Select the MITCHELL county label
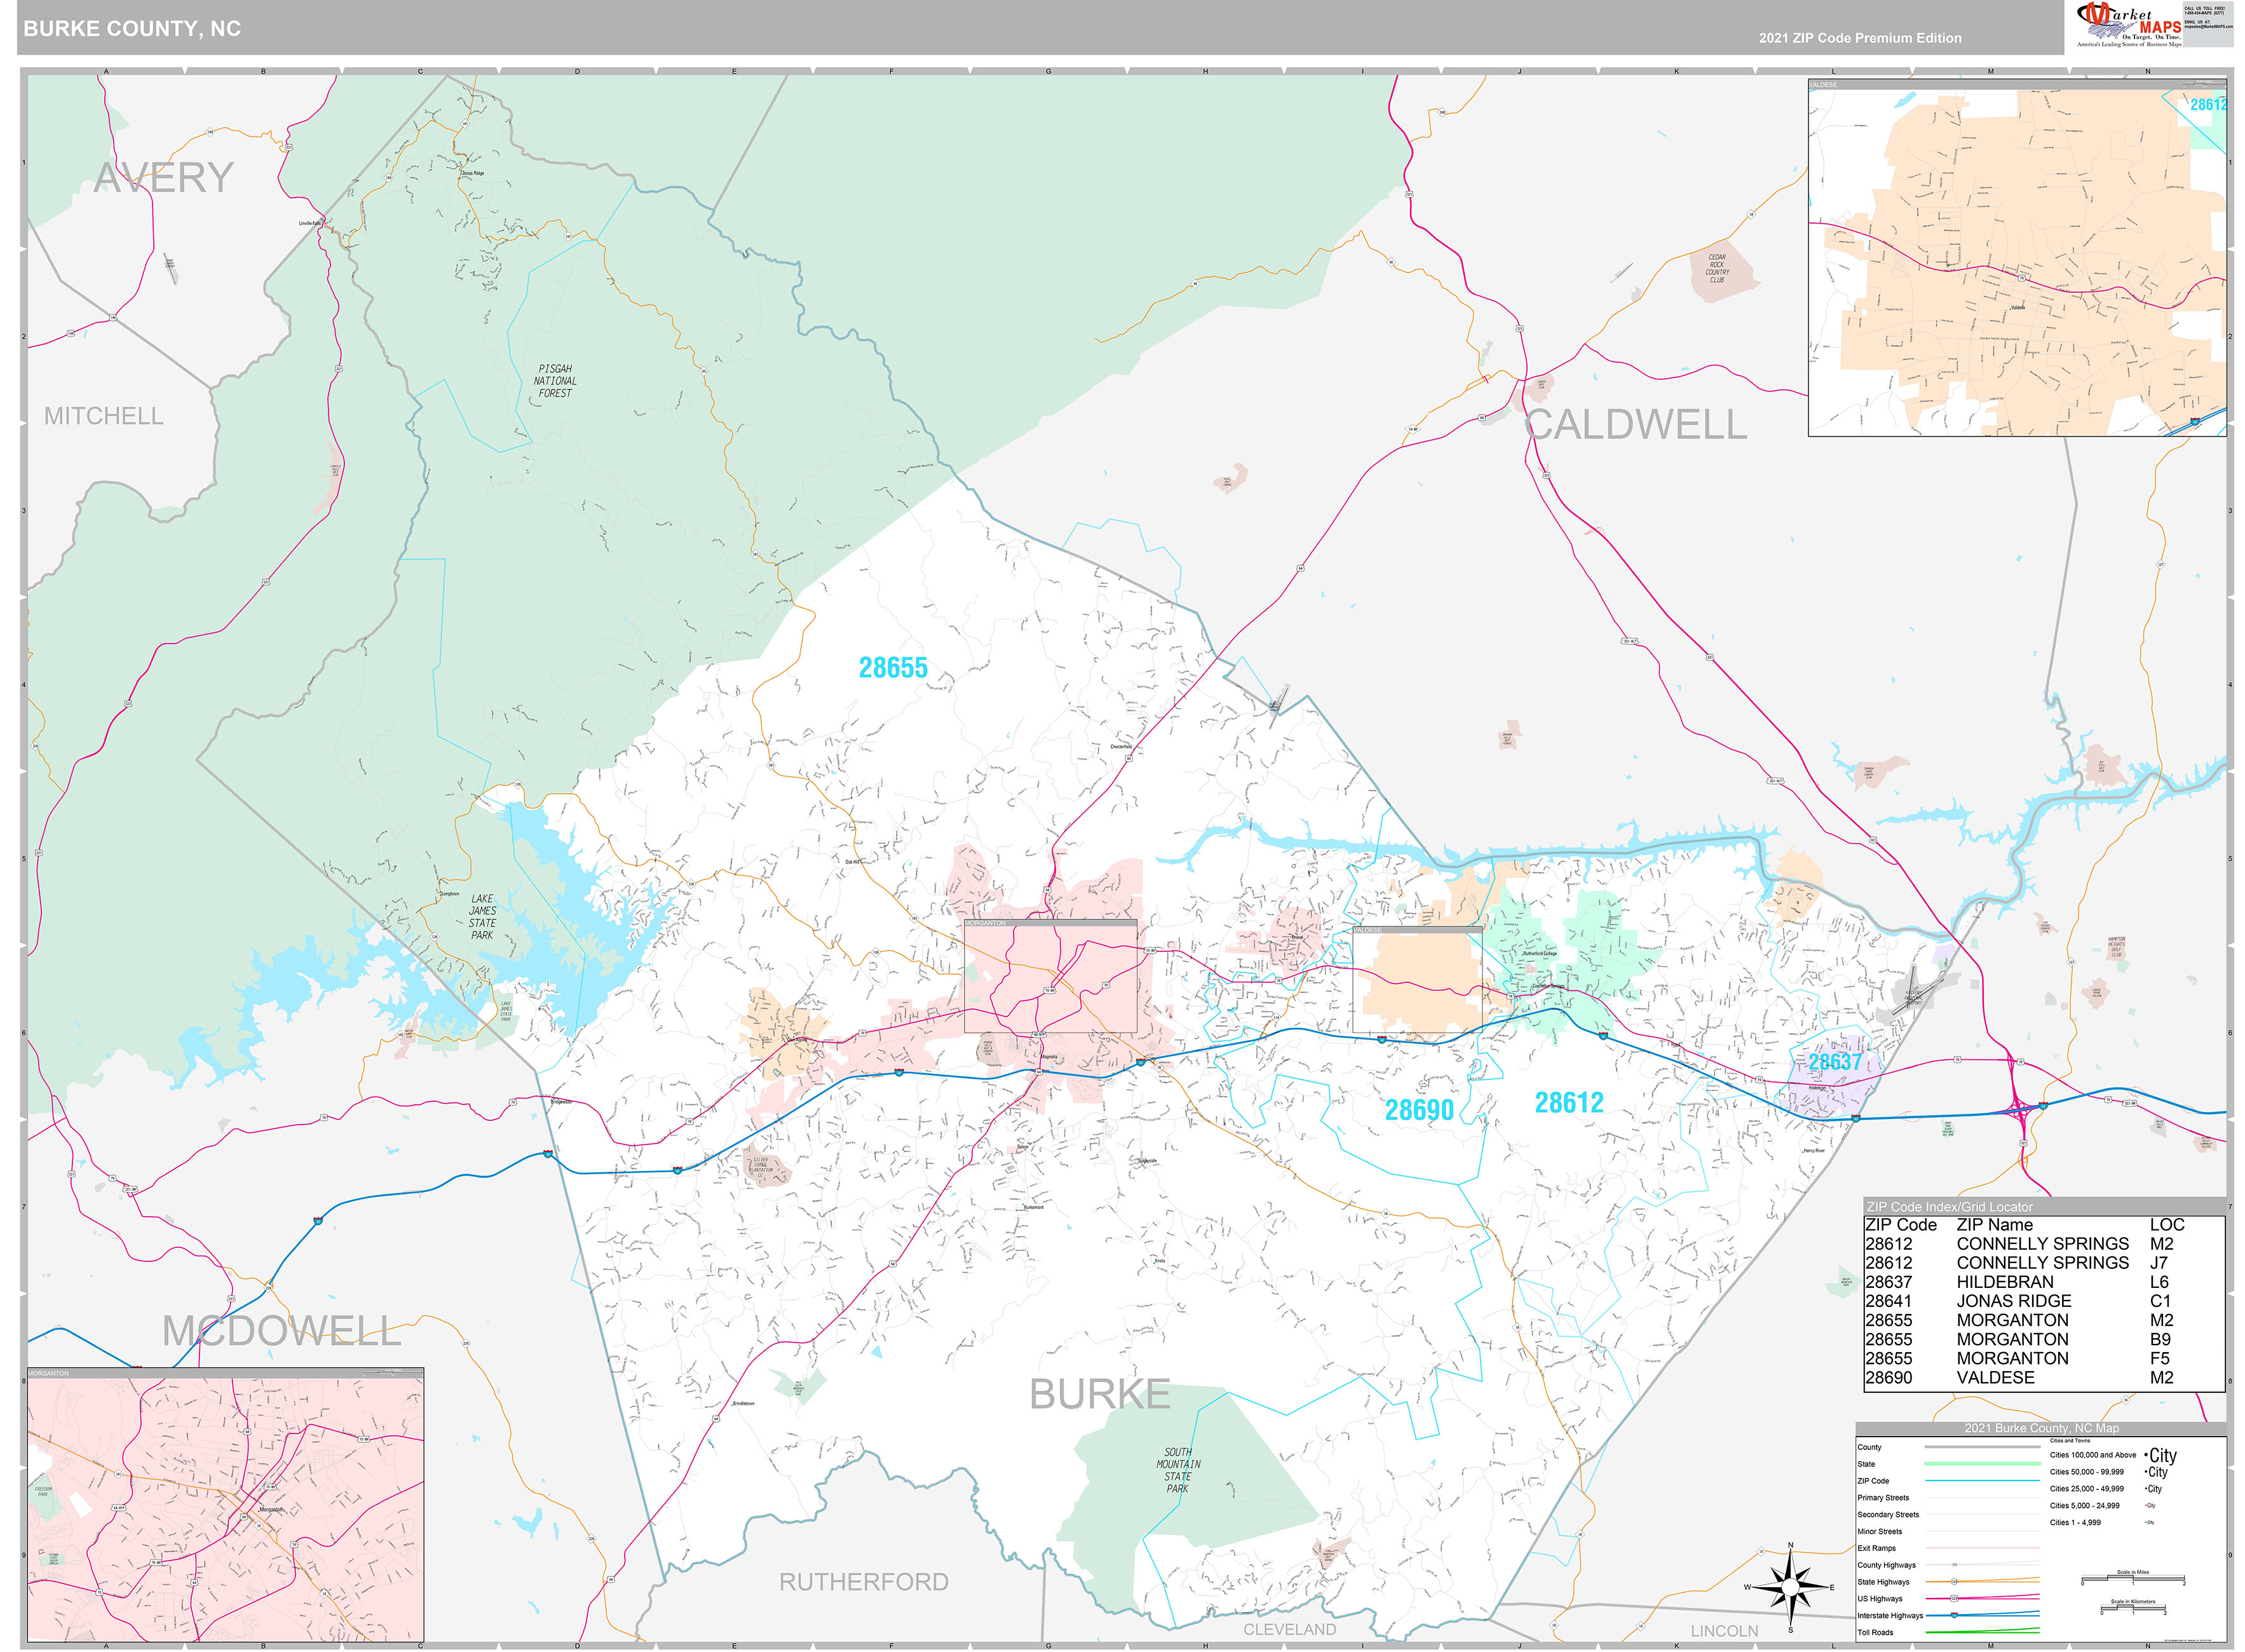The height and width of the screenshot is (1652, 2245). click(103, 416)
